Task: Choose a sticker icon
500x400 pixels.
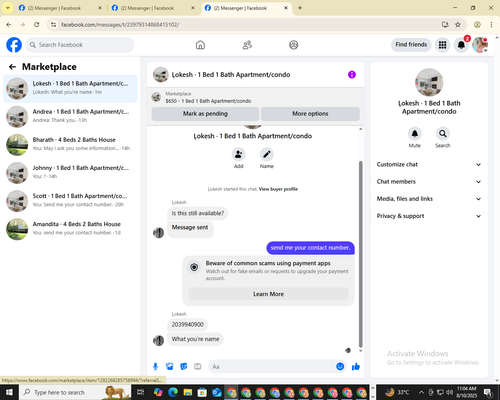Action: point(184,367)
